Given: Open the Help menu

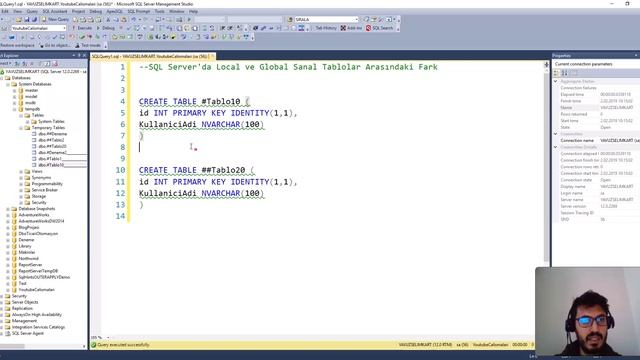Looking at the screenshot, I should pos(193,11).
